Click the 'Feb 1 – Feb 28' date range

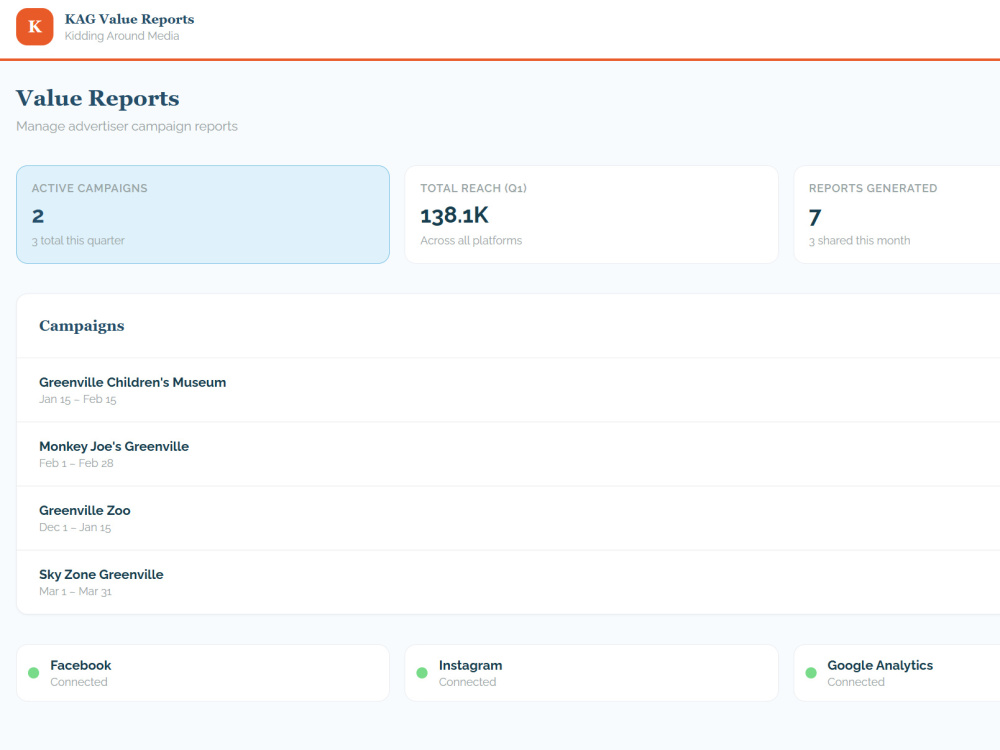coord(76,463)
